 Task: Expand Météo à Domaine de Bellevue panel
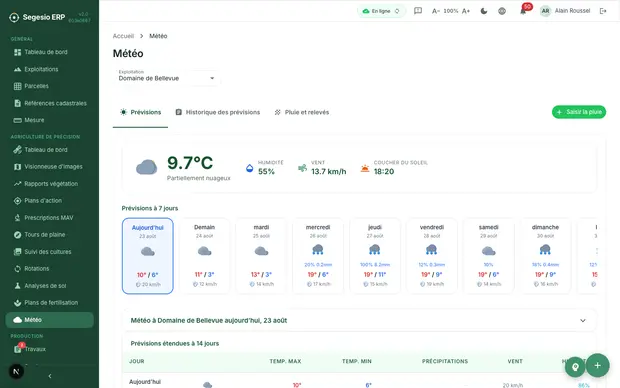click(x=359, y=320)
